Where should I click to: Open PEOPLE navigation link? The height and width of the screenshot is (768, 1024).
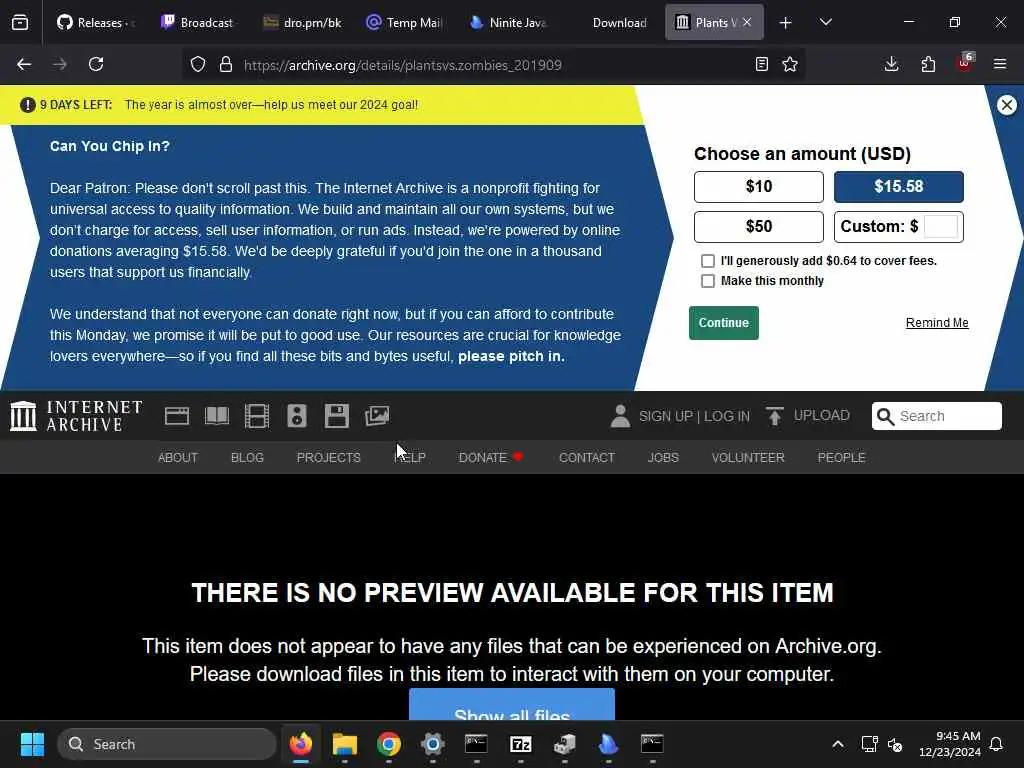[x=841, y=458]
